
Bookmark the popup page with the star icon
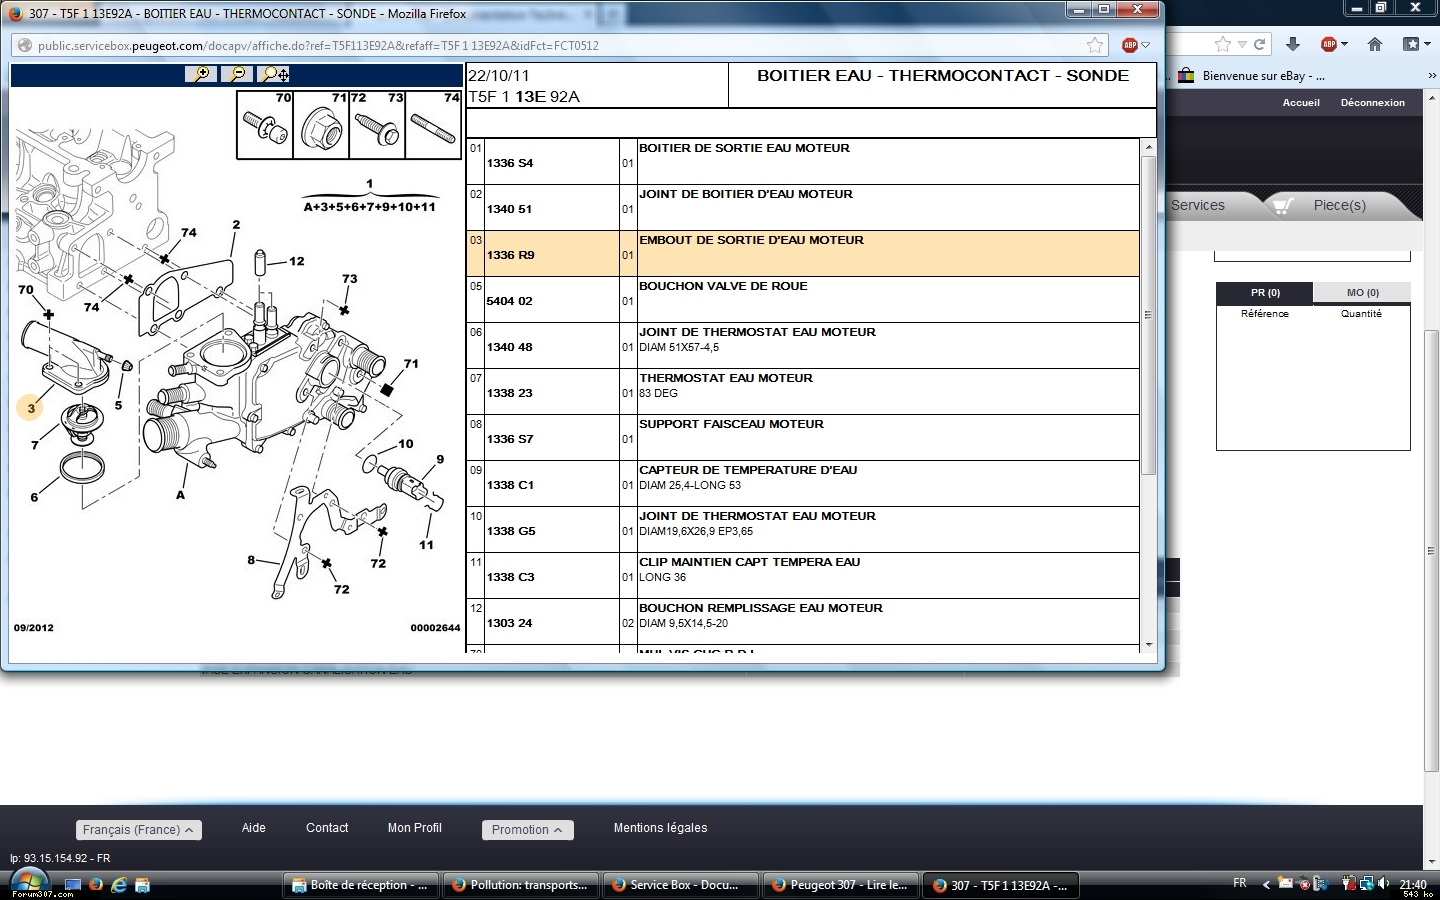point(1095,45)
